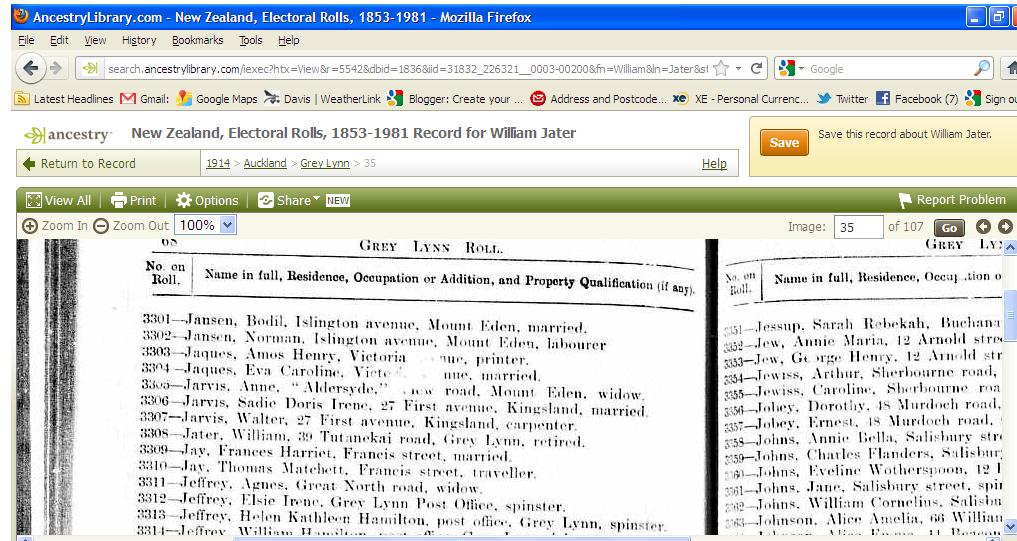Click entry 3311 Jeffrey, Agnes
Image resolution: width=1017 pixels, height=541 pixels.
pyautogui.click(x=309, y=485)
